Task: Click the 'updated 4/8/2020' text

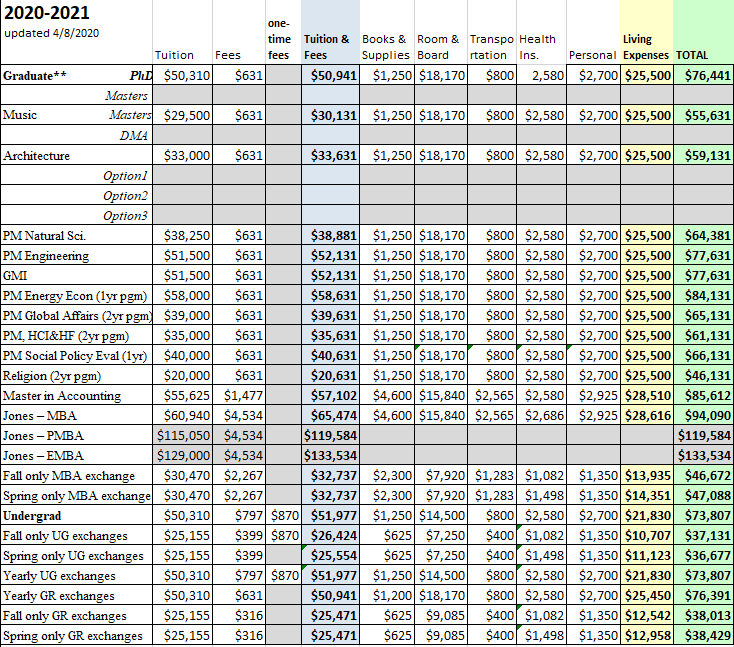Action: (x=51, y=33)
